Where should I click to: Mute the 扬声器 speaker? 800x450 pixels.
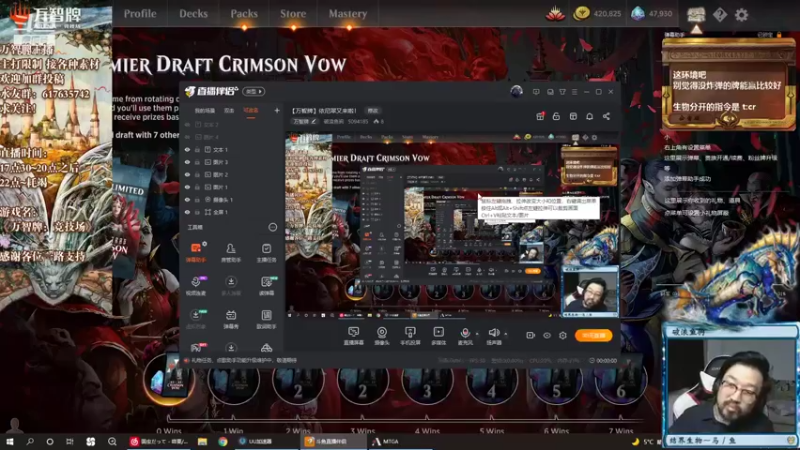[x=493, y=336]
